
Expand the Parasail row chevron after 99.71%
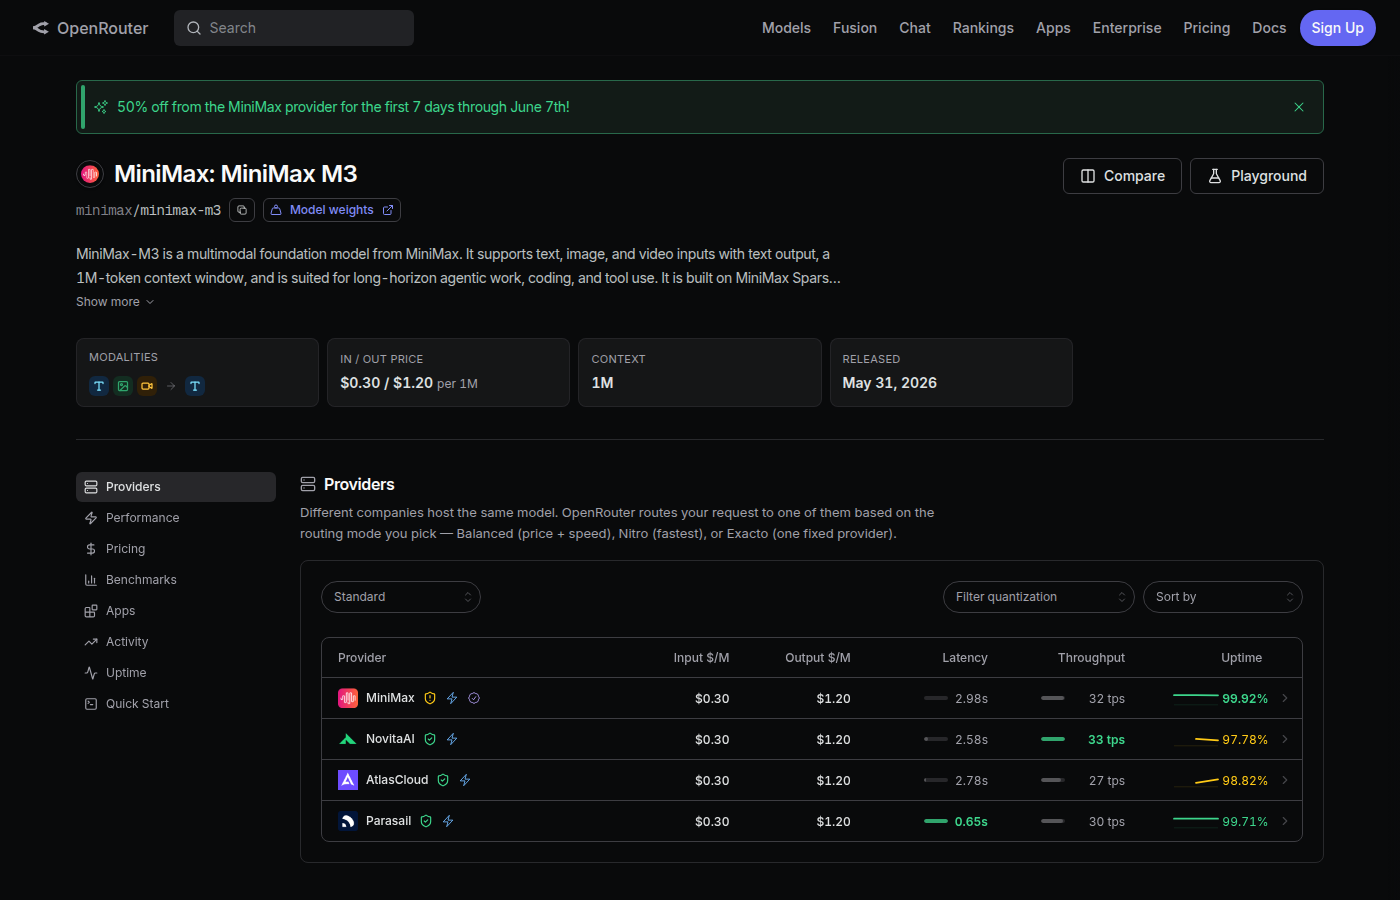point(1285,821)
